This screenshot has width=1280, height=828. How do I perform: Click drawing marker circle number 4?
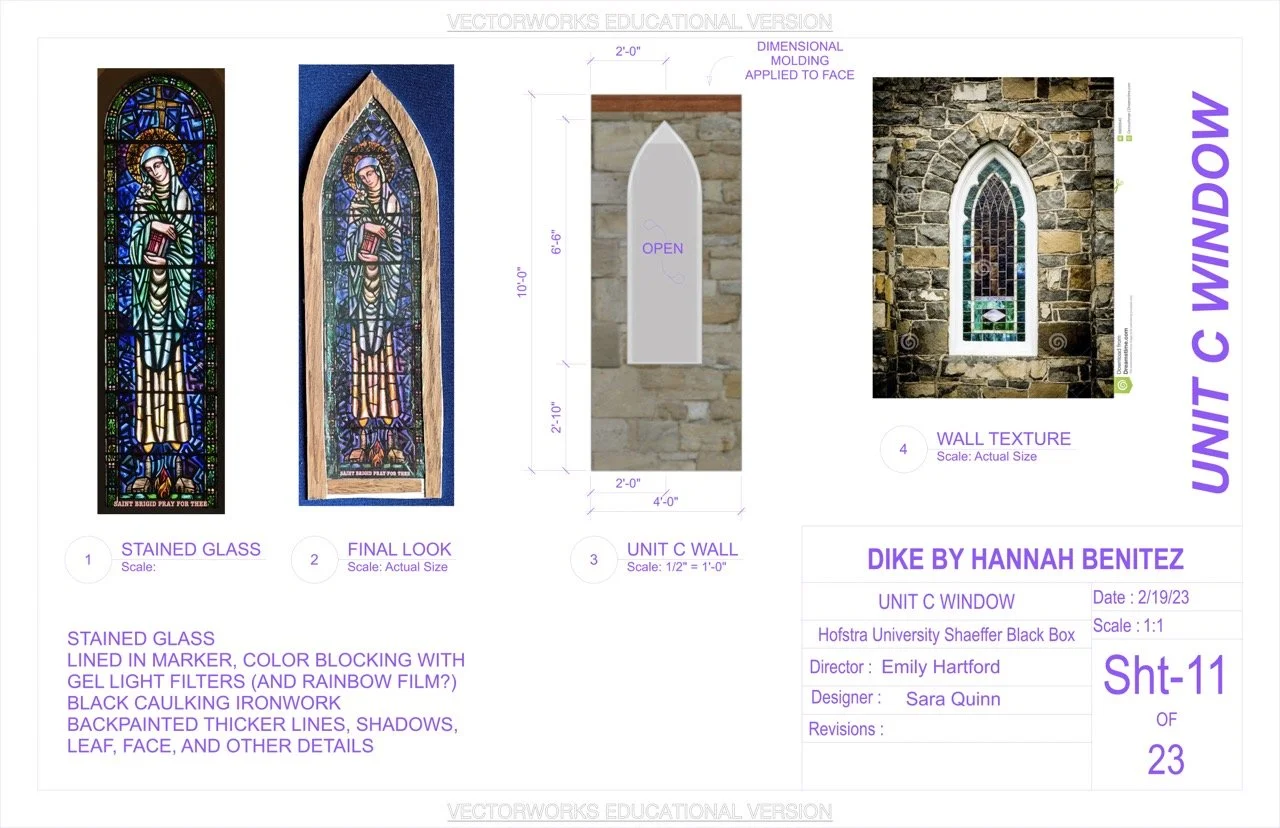903,449
